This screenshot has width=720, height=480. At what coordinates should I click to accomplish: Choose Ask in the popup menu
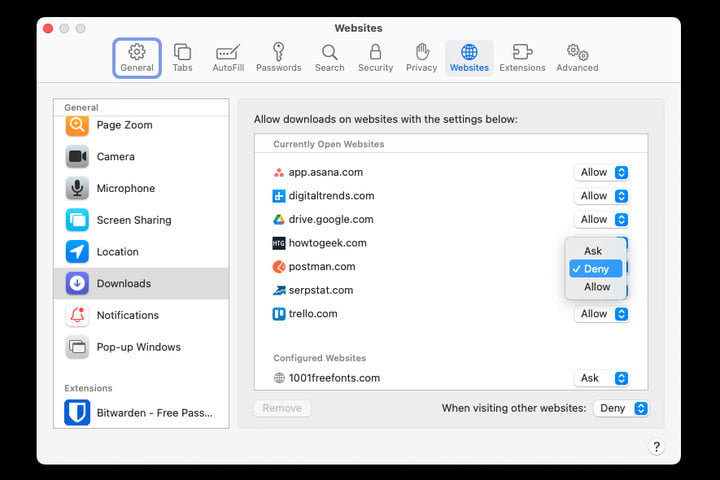(x=596, y=251)
